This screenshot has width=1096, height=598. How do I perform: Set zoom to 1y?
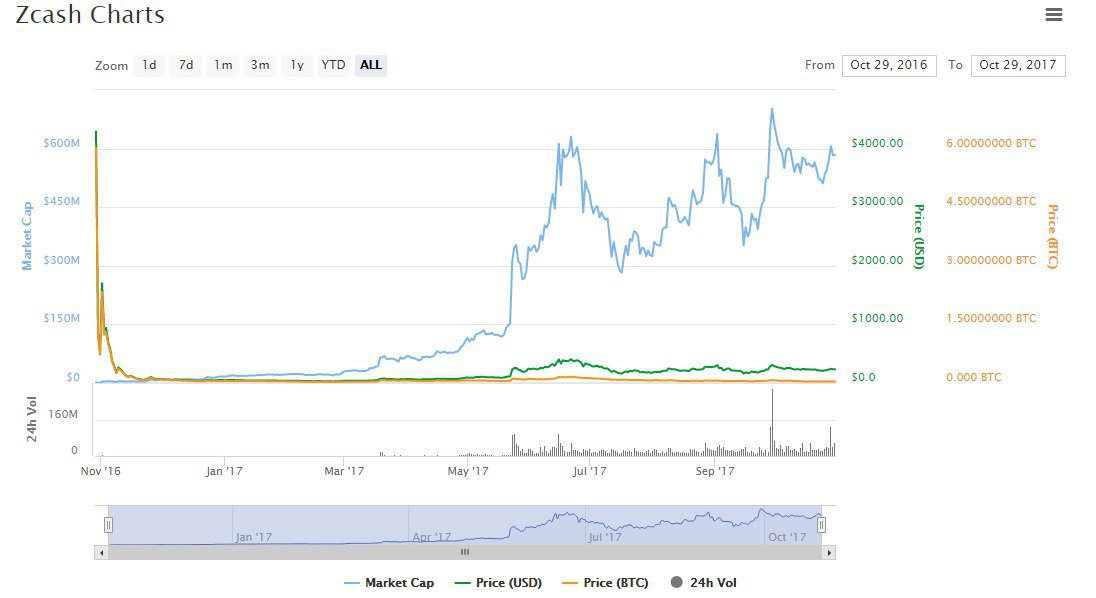[x=297, y=65]
